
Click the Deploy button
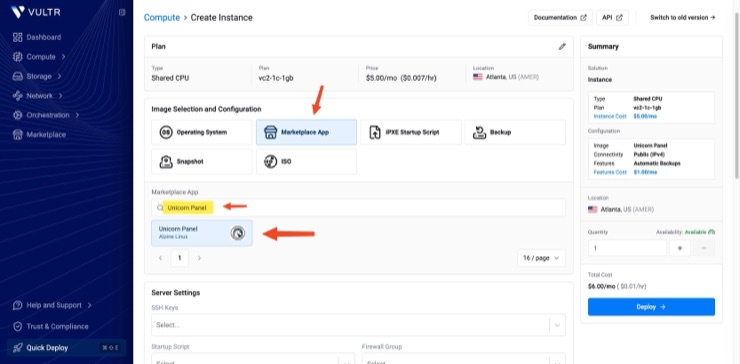pyautogui.click(x=651, y=307)
